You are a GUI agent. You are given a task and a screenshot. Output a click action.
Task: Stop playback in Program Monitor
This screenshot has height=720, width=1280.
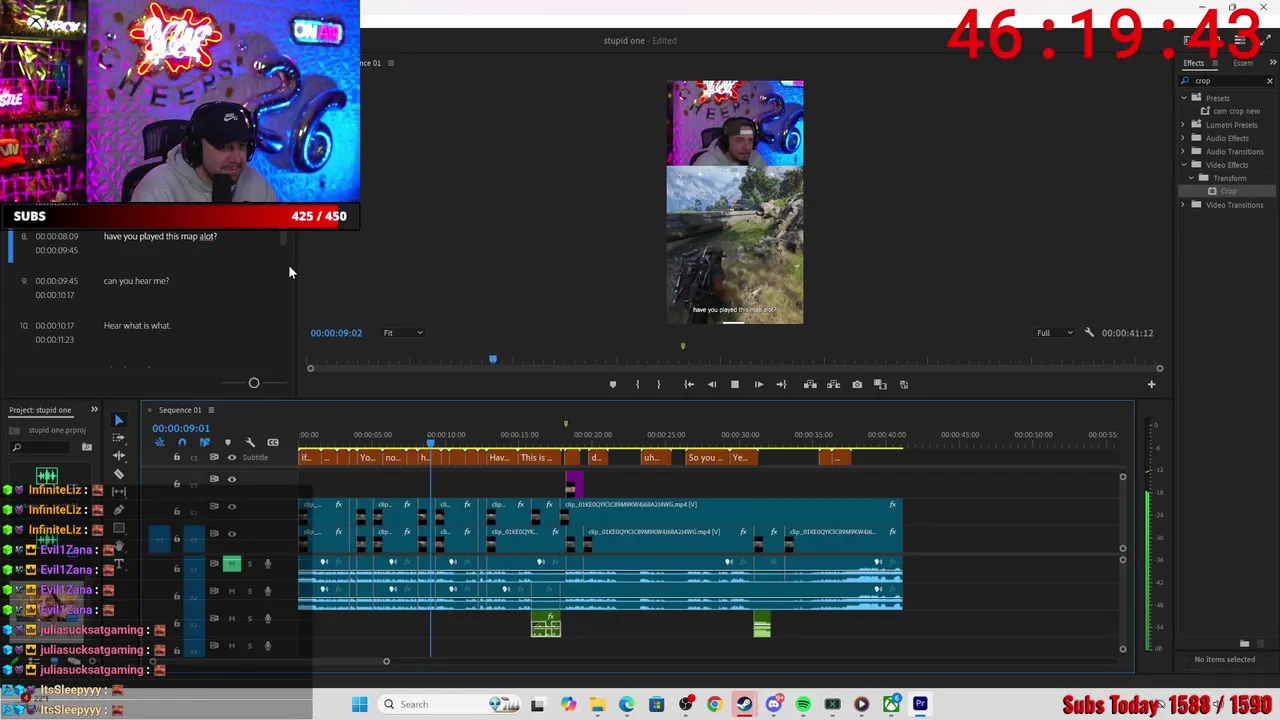pos(735,384)
